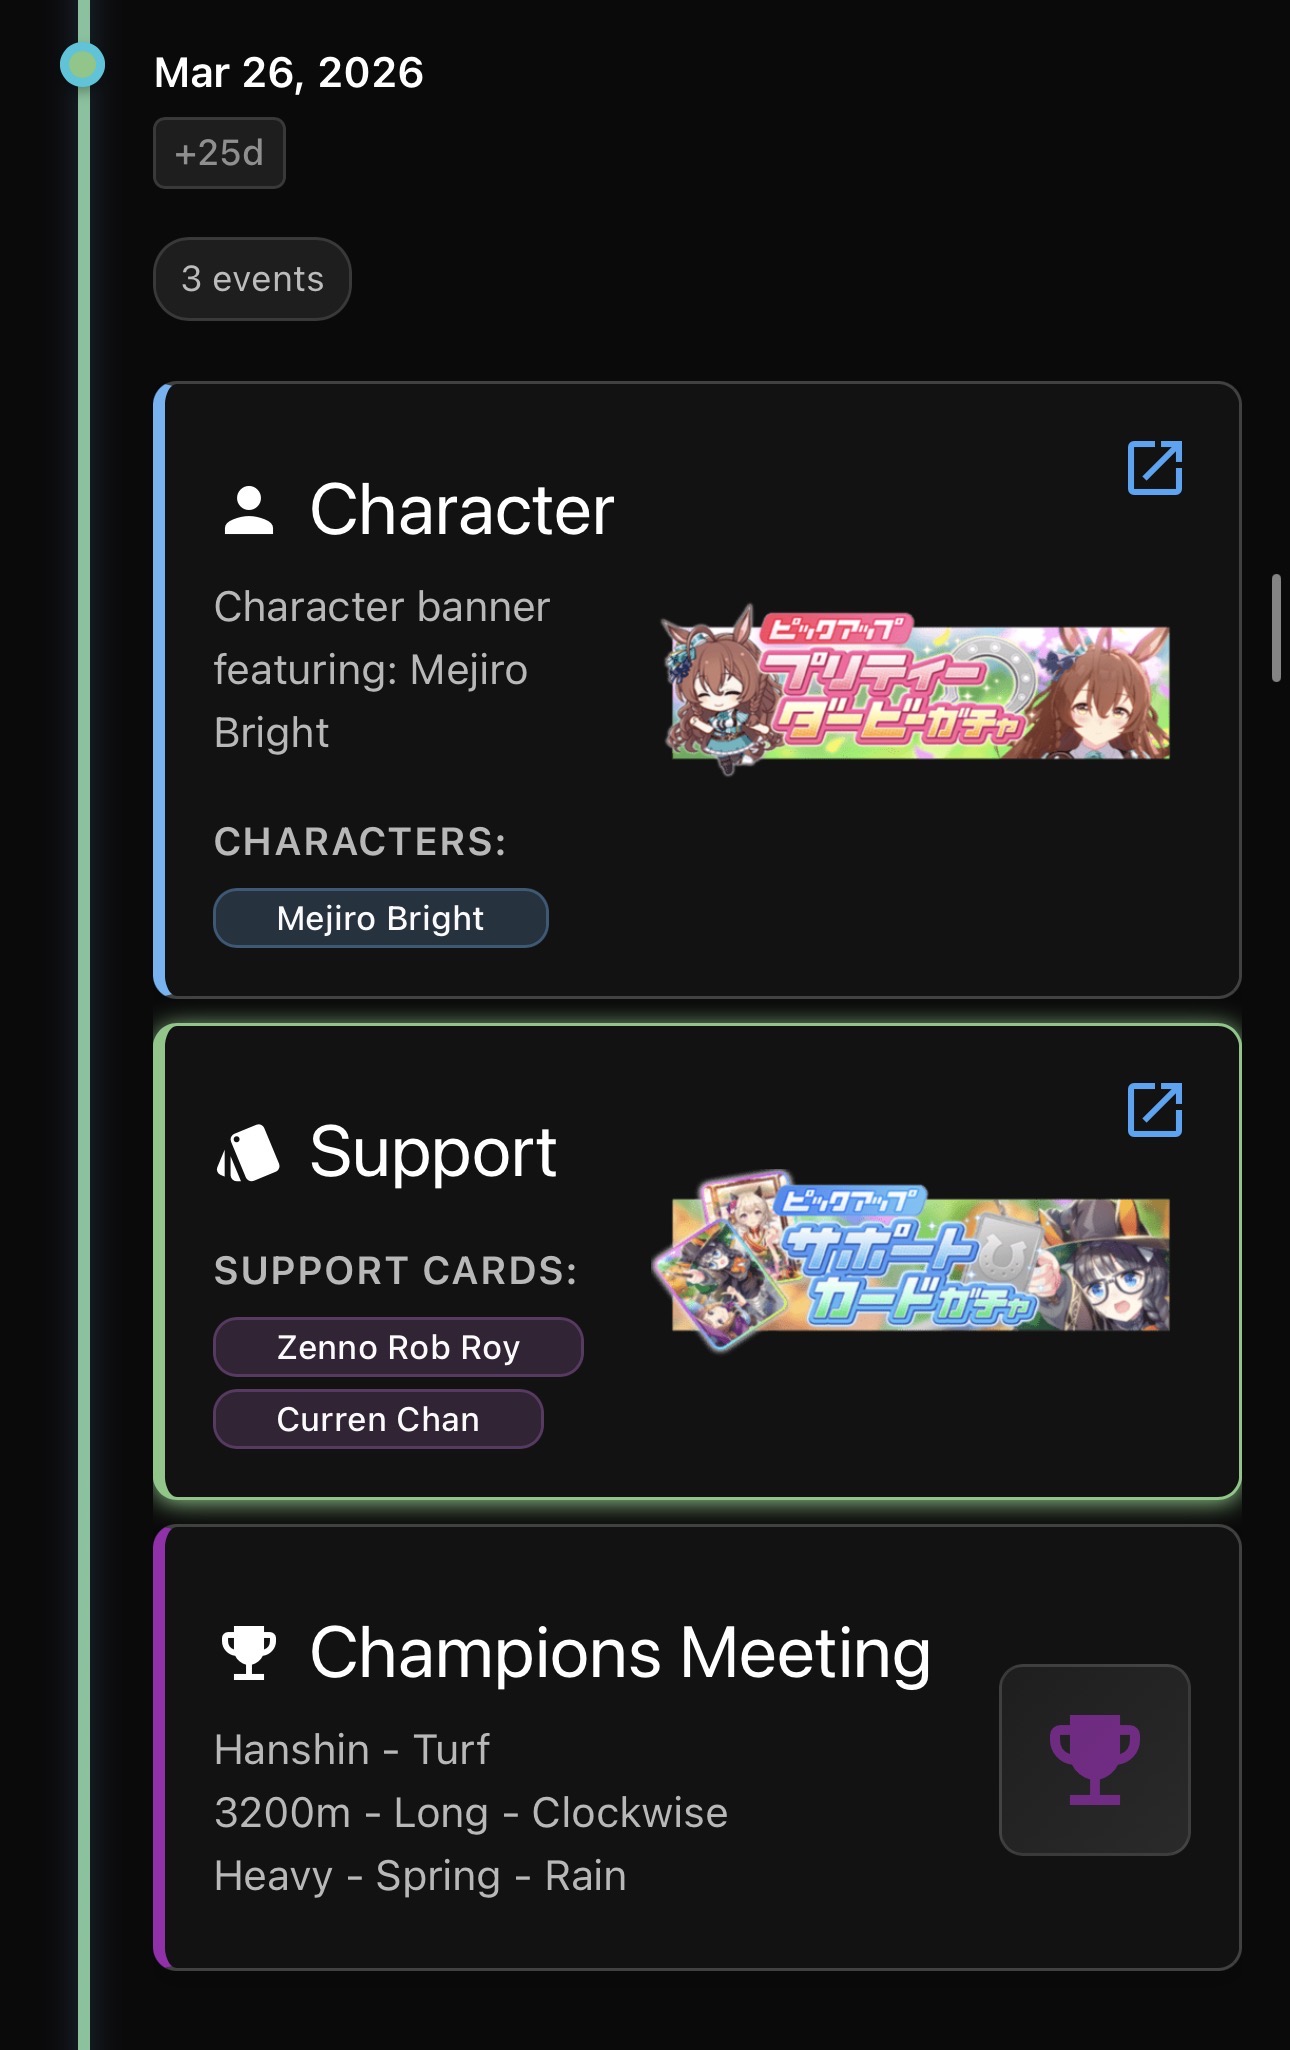1290x2050 pixels.
Task: Click the trophy icon beside Champions Meeting
Action: (248, 1653)
